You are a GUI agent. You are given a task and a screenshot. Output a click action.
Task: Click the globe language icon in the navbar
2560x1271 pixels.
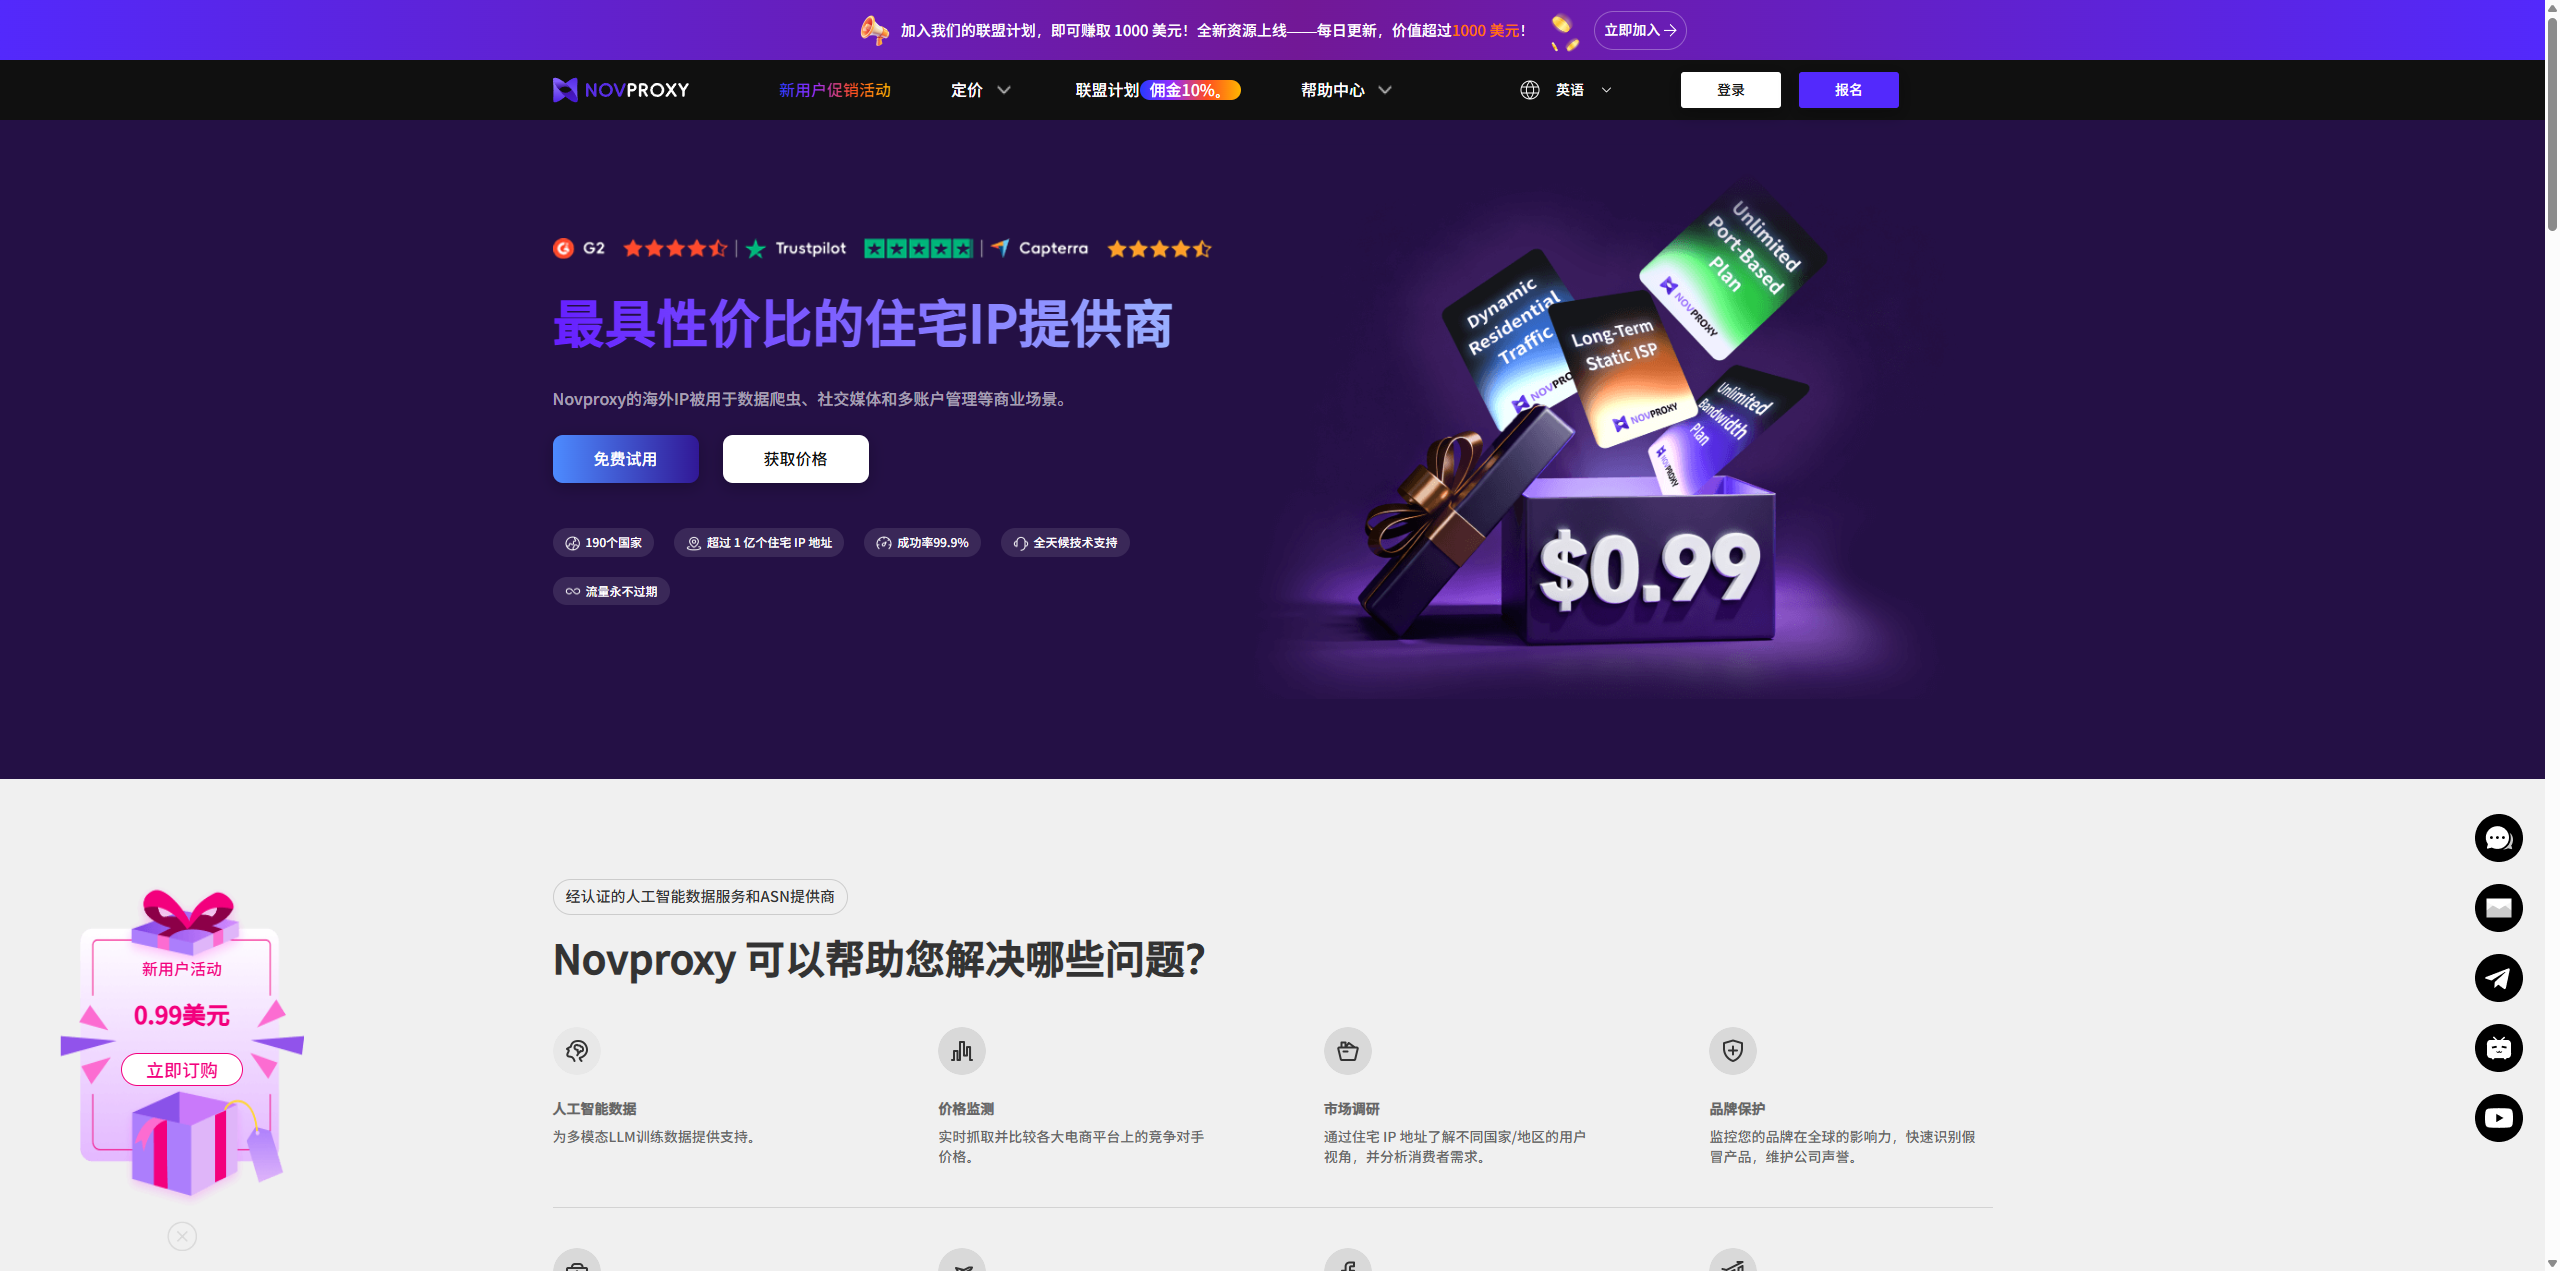(x=1529, y=90)
